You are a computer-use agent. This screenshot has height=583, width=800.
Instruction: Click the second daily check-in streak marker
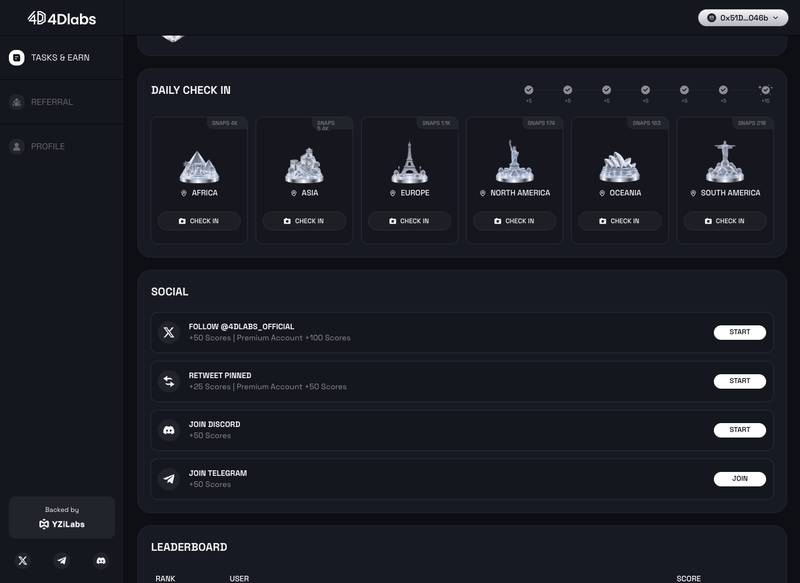coord(567,90)
